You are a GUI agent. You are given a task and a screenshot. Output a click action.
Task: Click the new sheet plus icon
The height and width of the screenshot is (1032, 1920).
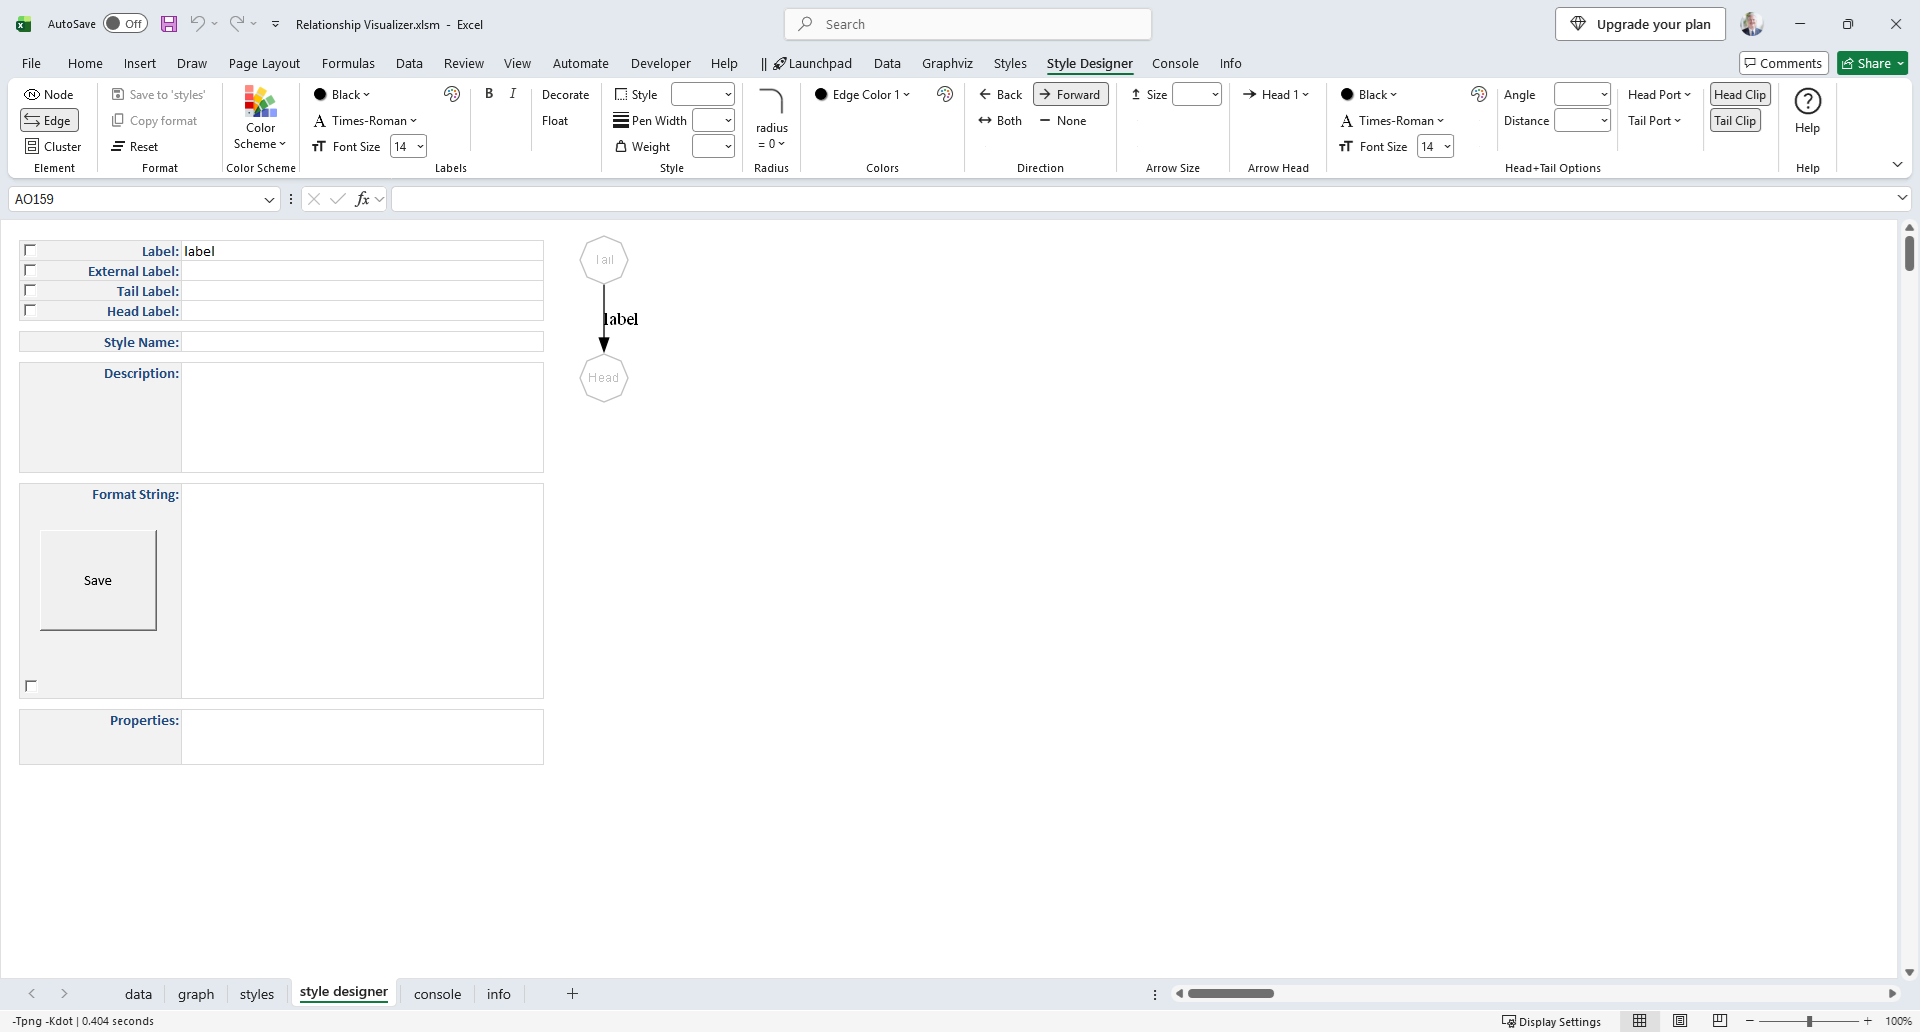click(x=572, y=993)
